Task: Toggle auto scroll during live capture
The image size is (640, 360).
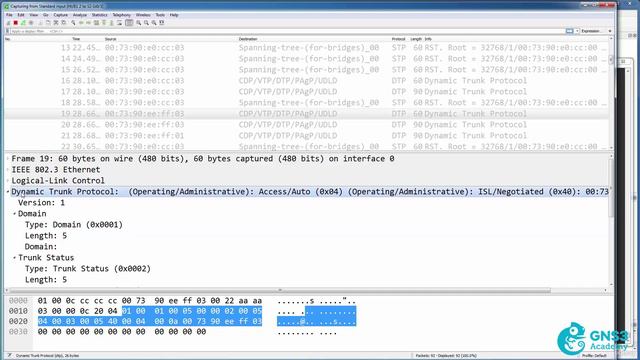Action: [x=119, y=23]
